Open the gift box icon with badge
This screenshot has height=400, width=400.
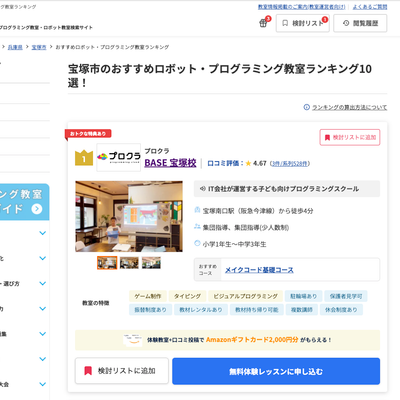pyautogui.click(x=263, y=23)
